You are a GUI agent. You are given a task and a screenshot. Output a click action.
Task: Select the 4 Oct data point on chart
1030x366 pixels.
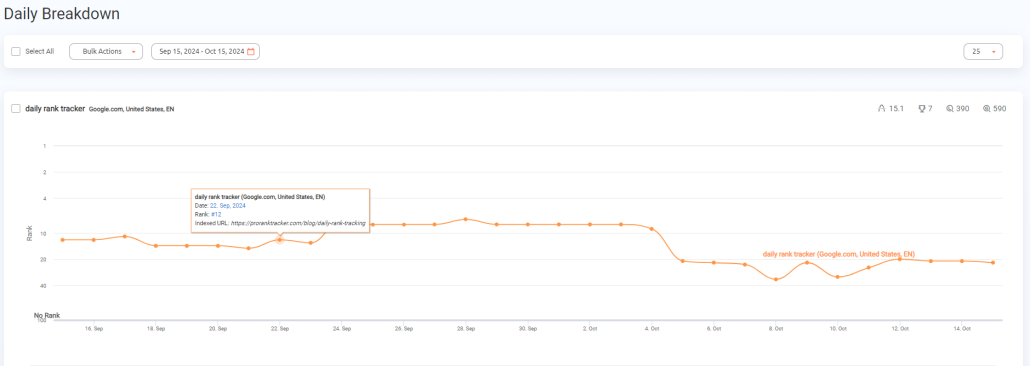point(651,229)
